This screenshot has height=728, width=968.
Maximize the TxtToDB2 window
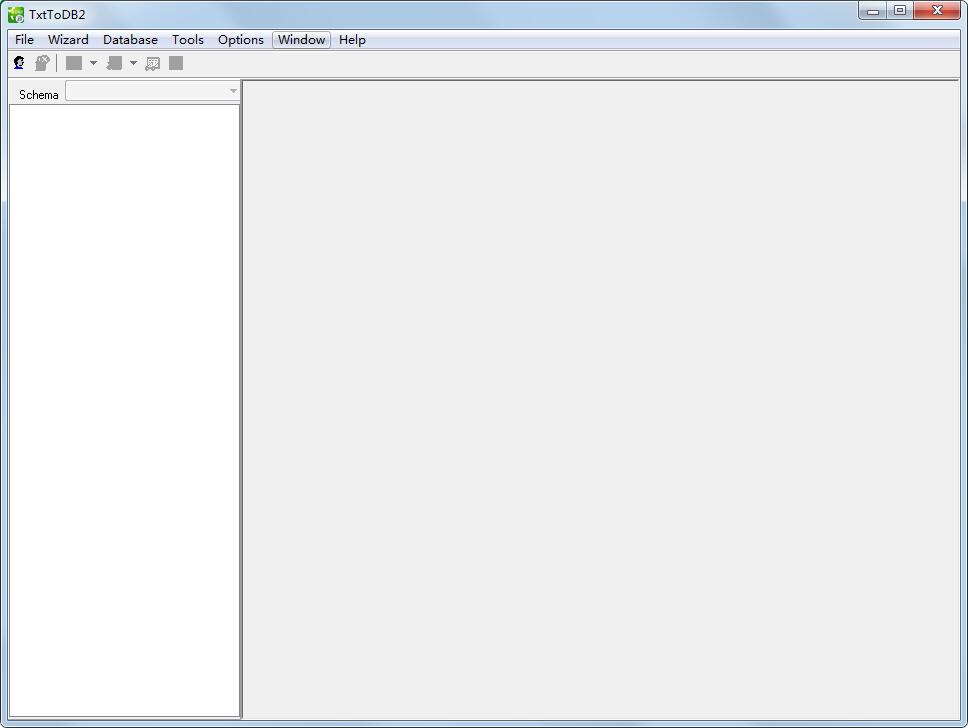tap(900, 10)
